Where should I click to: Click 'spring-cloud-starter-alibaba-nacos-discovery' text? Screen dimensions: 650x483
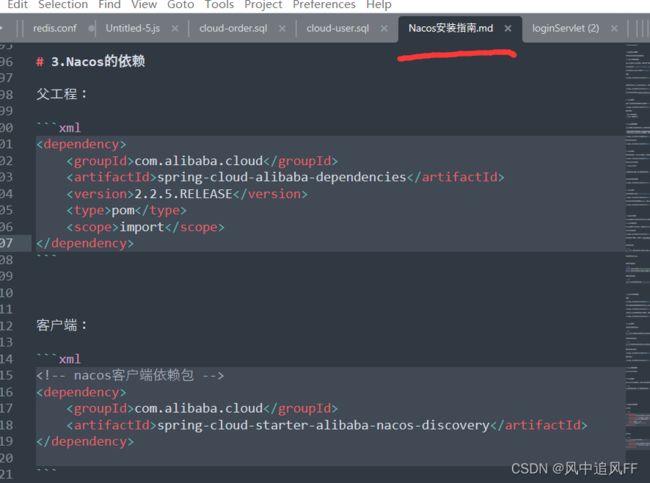[323, 425]
